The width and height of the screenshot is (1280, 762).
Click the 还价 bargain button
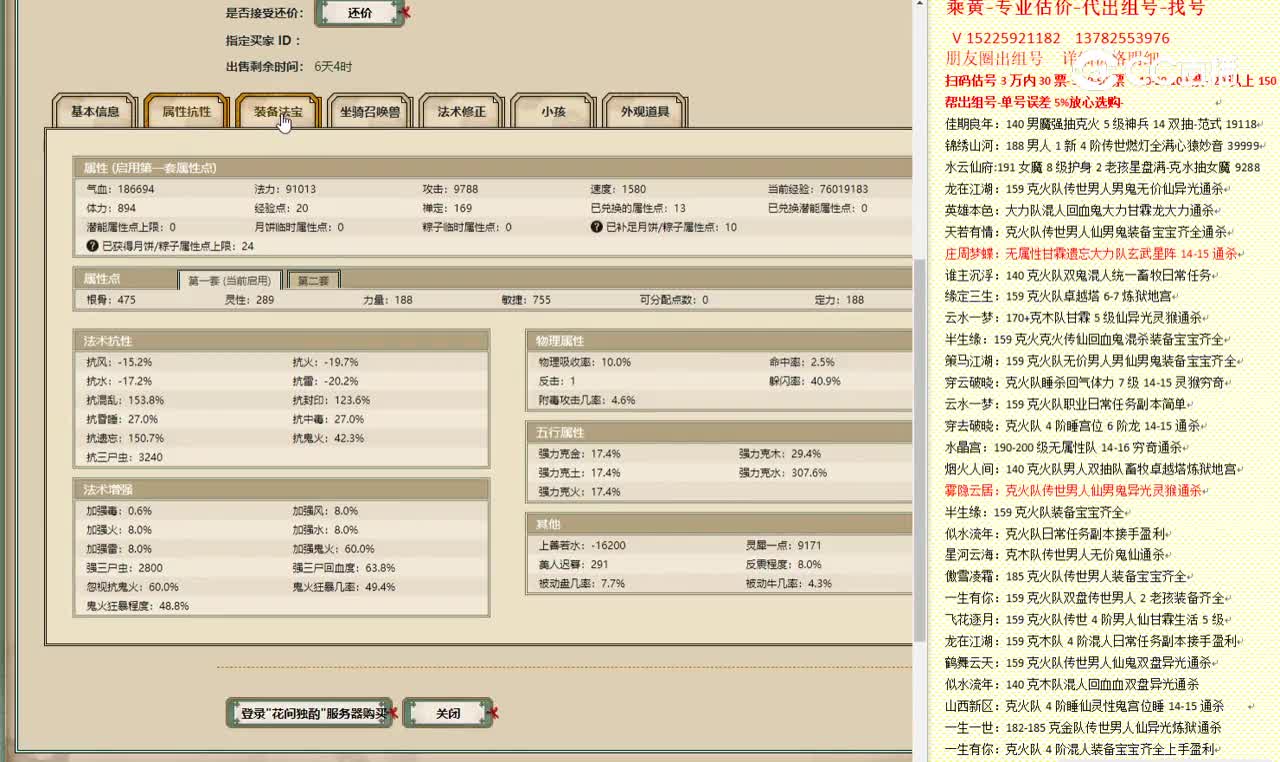[360, 13]
